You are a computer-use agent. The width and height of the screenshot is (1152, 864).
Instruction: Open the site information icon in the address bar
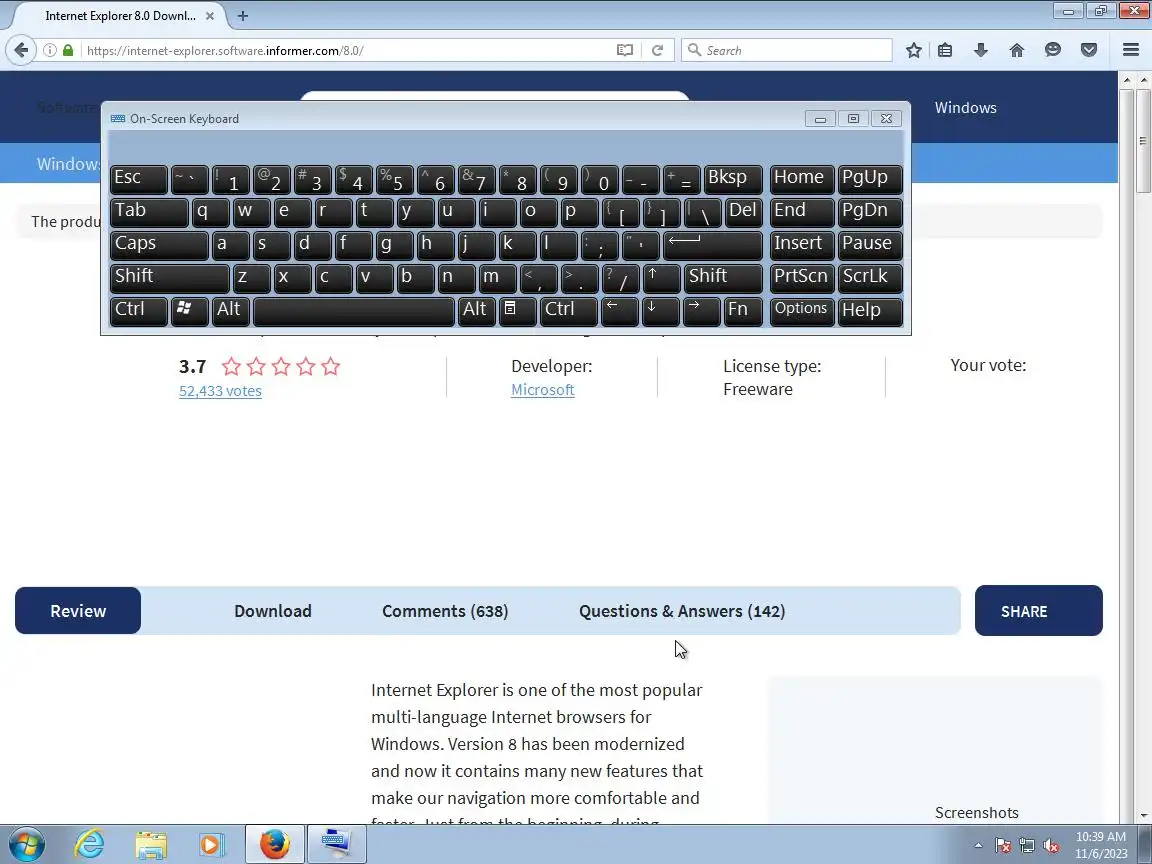pyautogui.click(x=49, y=50)
